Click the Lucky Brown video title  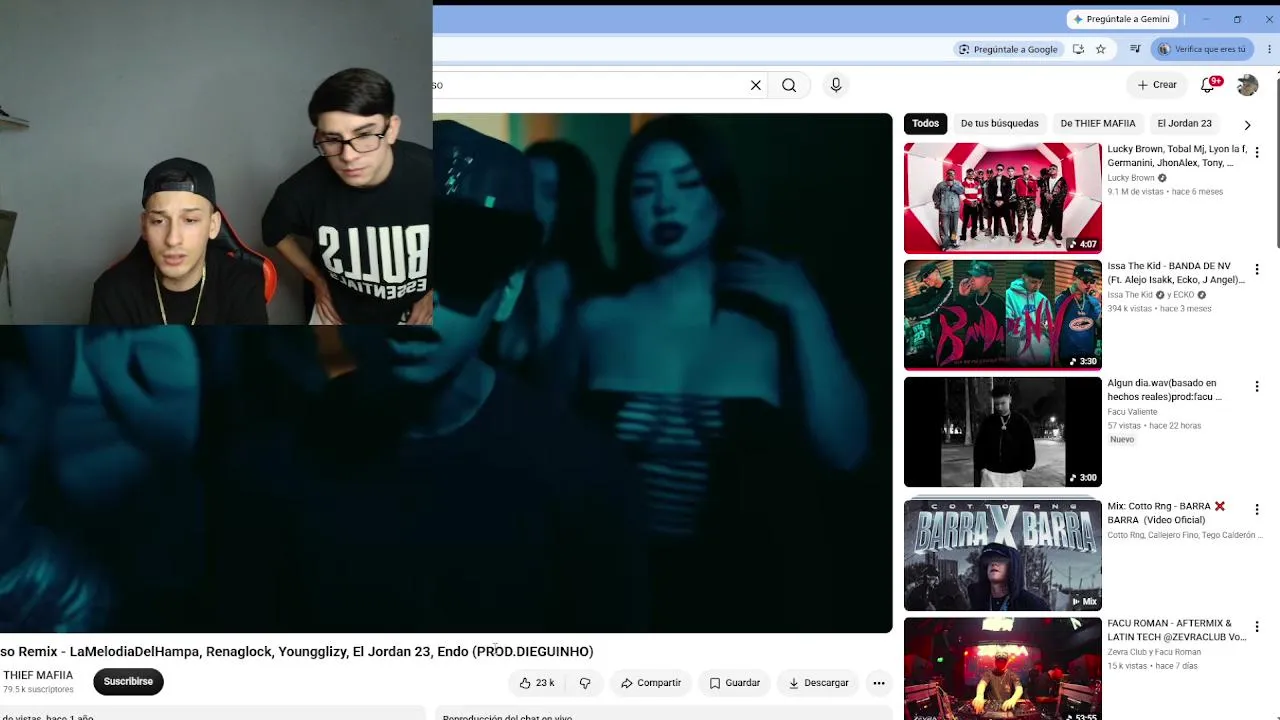1177,156
